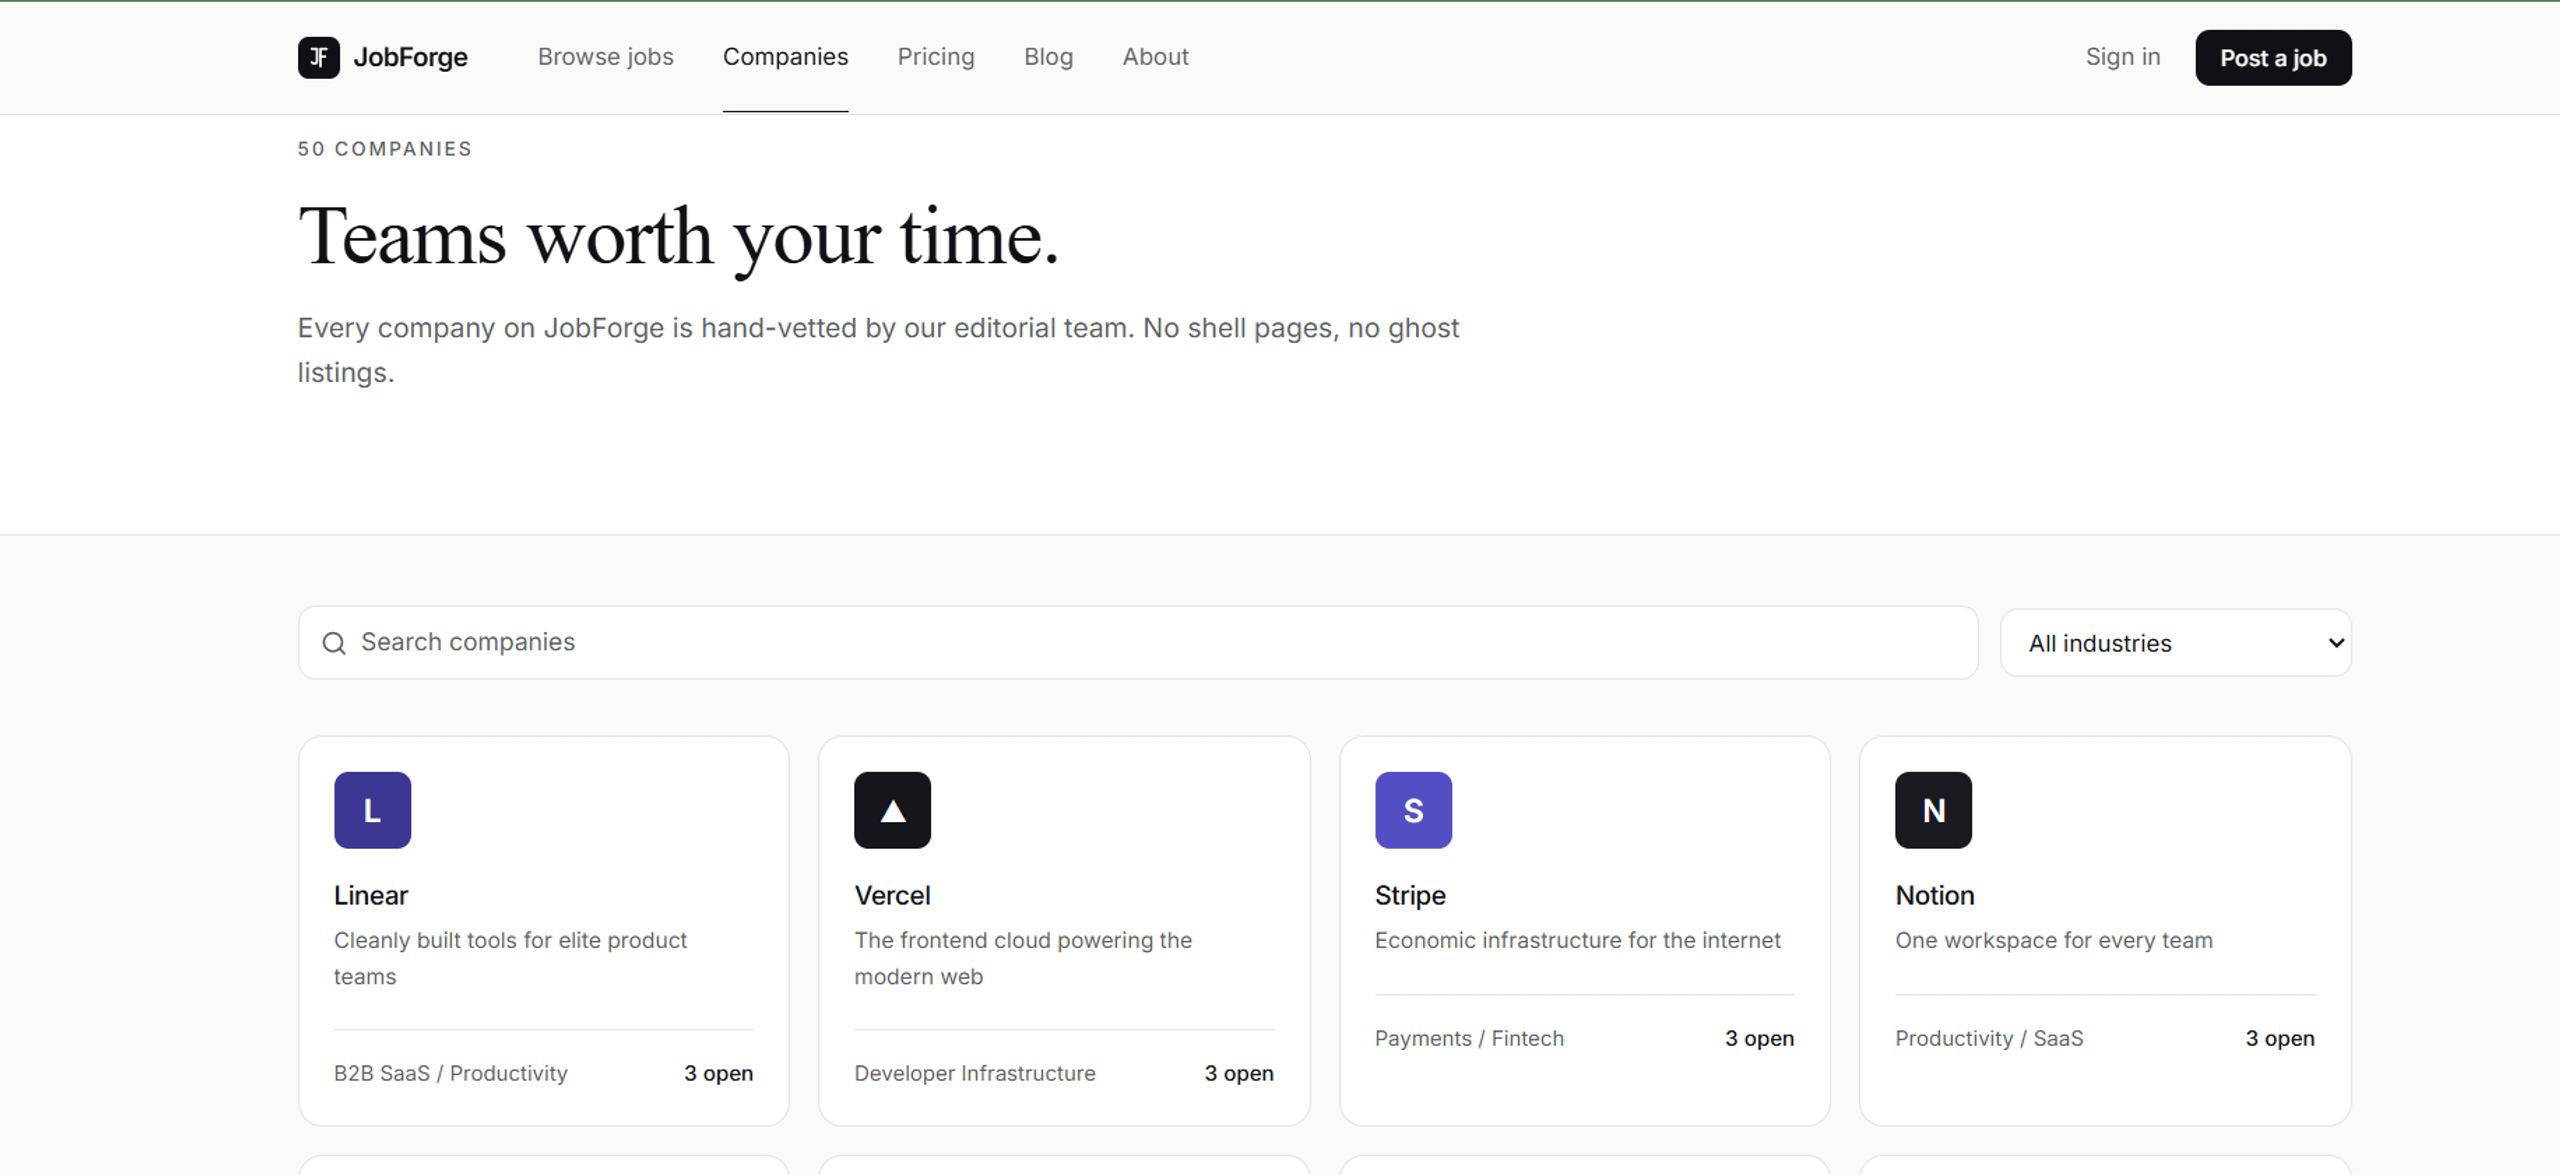Click the 3 open count on Vercel
The image size is (2560, 1175).
click(x=1238, y=1073)
